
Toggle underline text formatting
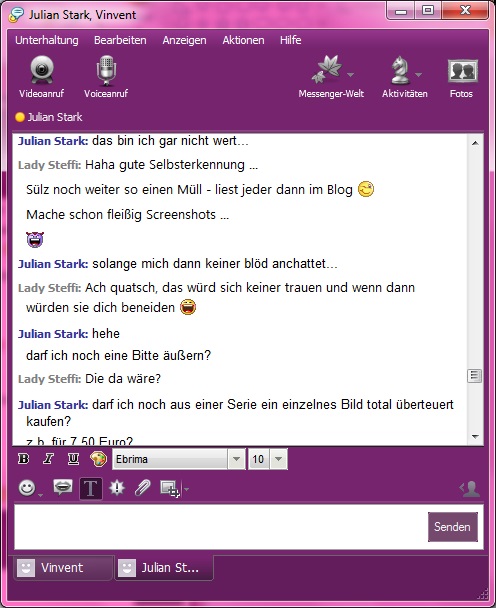coord(73,459)
